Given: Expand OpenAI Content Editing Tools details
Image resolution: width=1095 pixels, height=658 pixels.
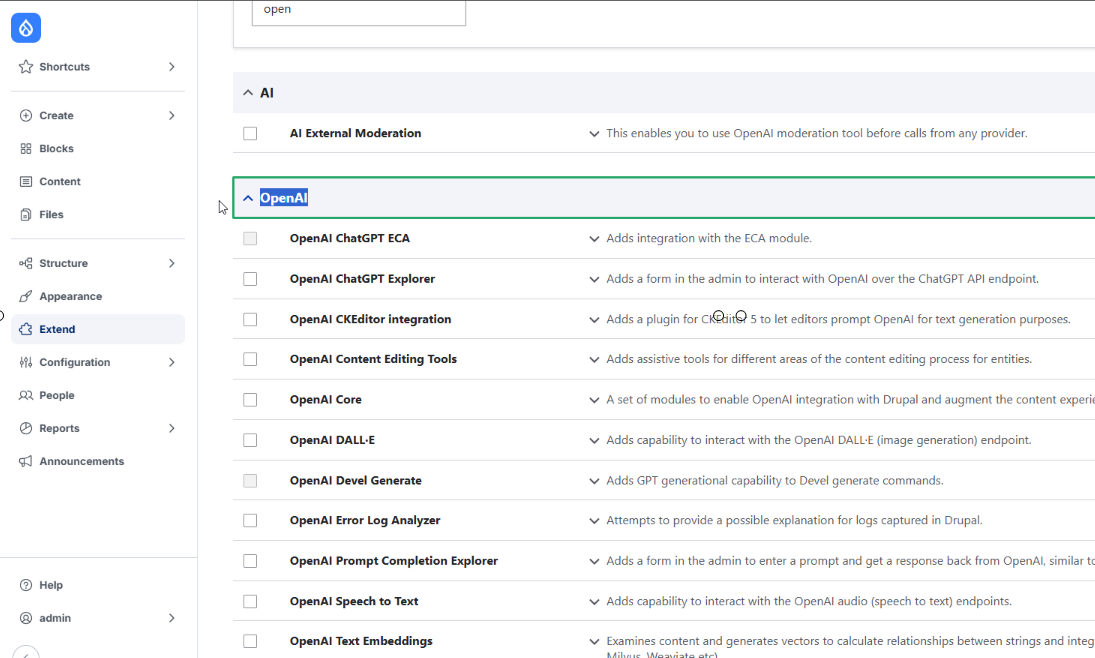Looking at the screenshot, I should [x=594, y=360].
